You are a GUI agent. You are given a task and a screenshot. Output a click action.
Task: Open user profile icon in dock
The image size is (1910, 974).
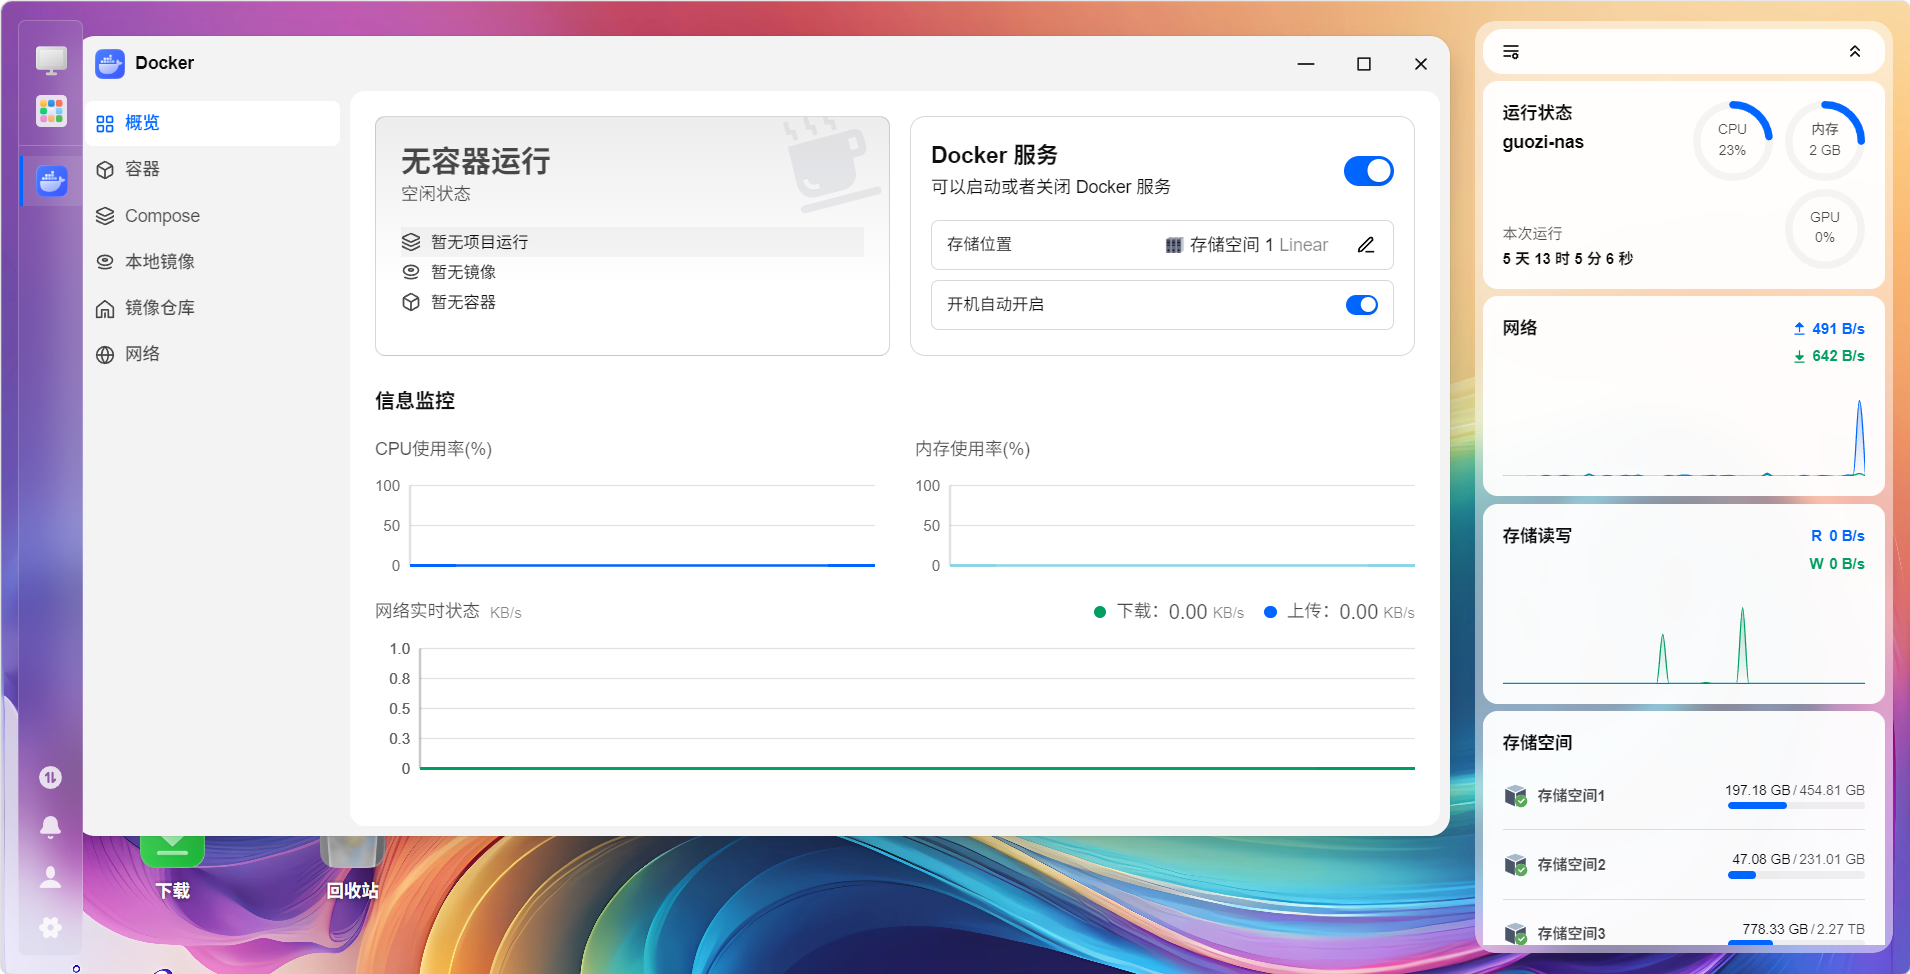pos(50,877)
